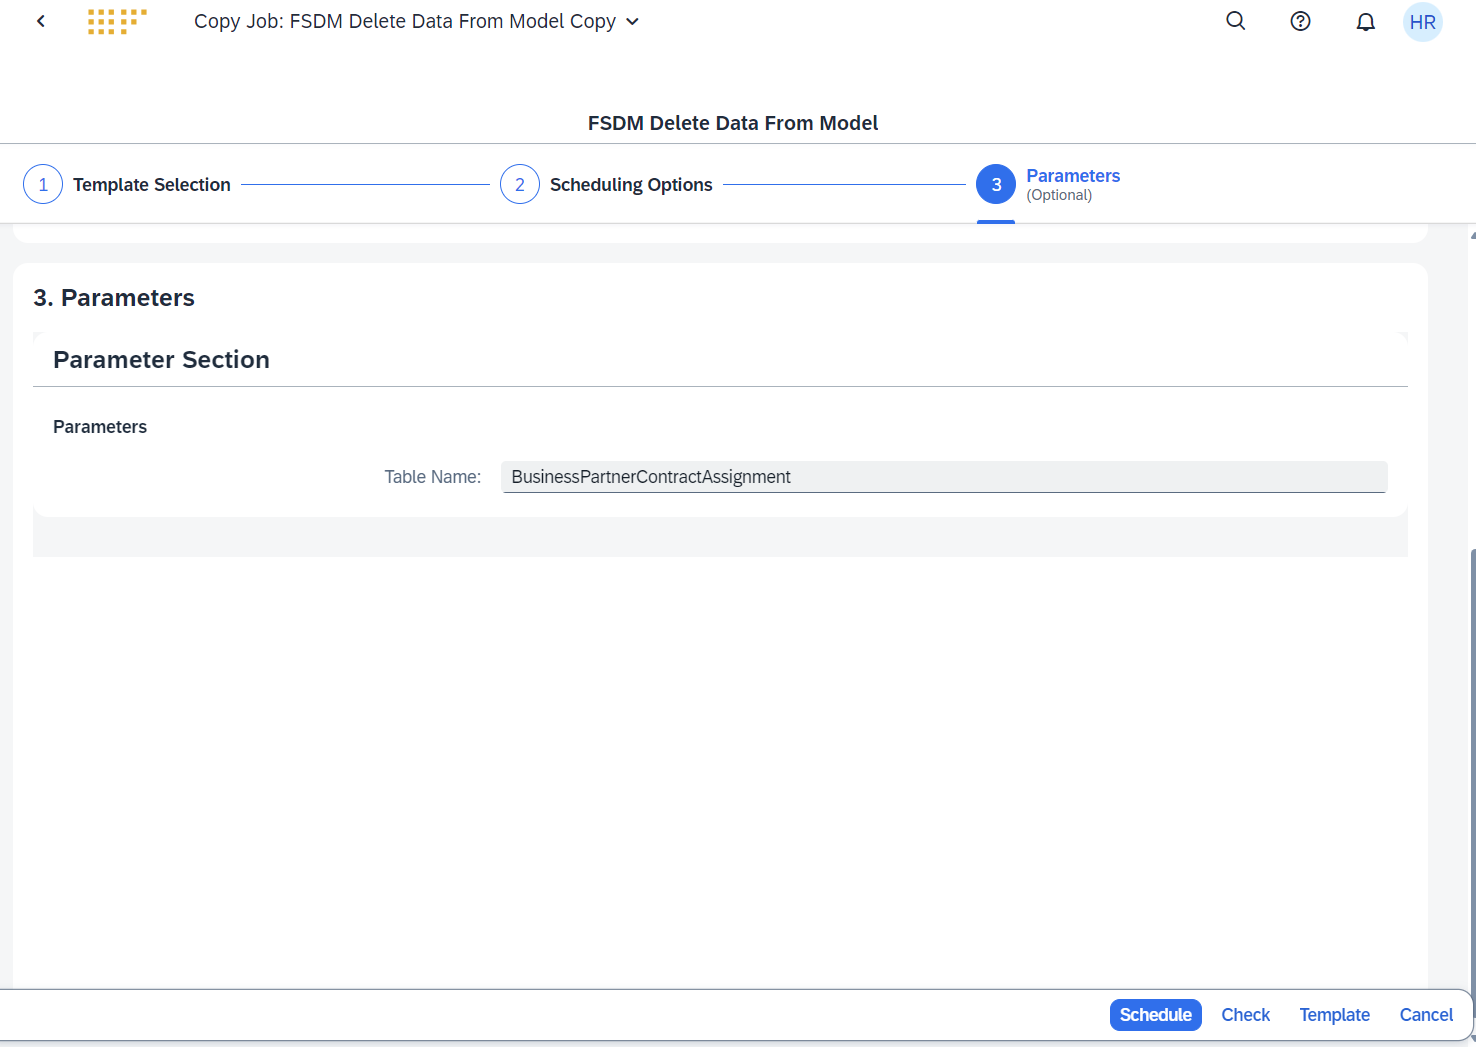
Task: Collapse the Parameter Section header
Action: click(161, 359)
